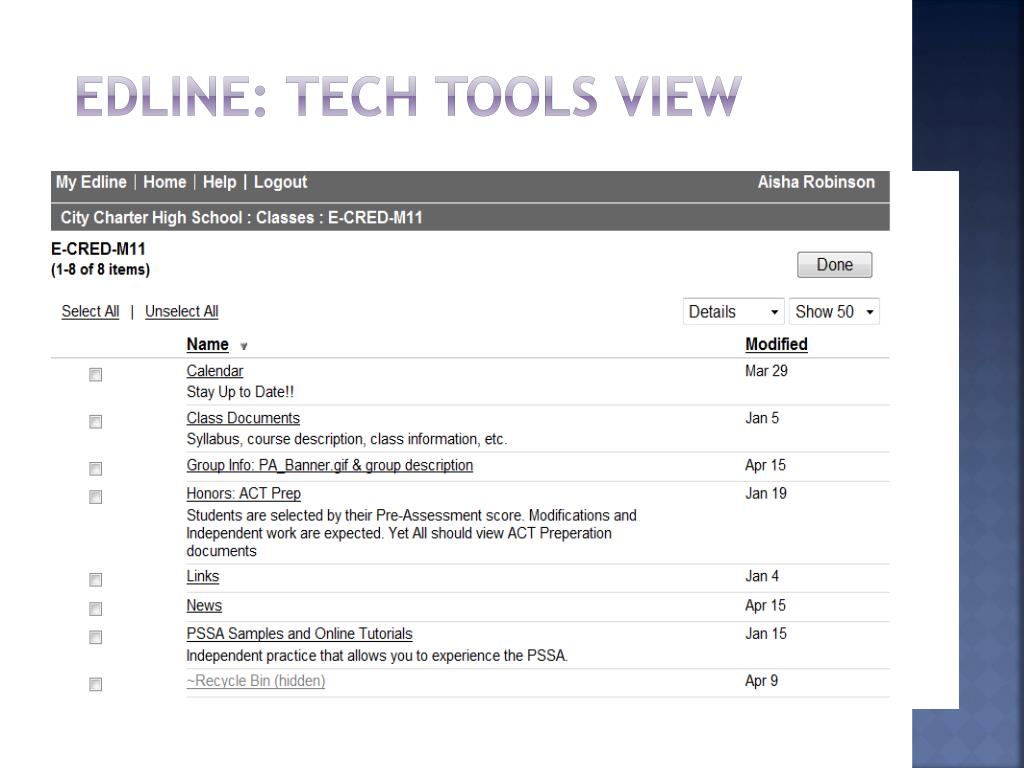Sort by the Modified column header
Viewport: 1024px width, 768px height.
point(776,344)
